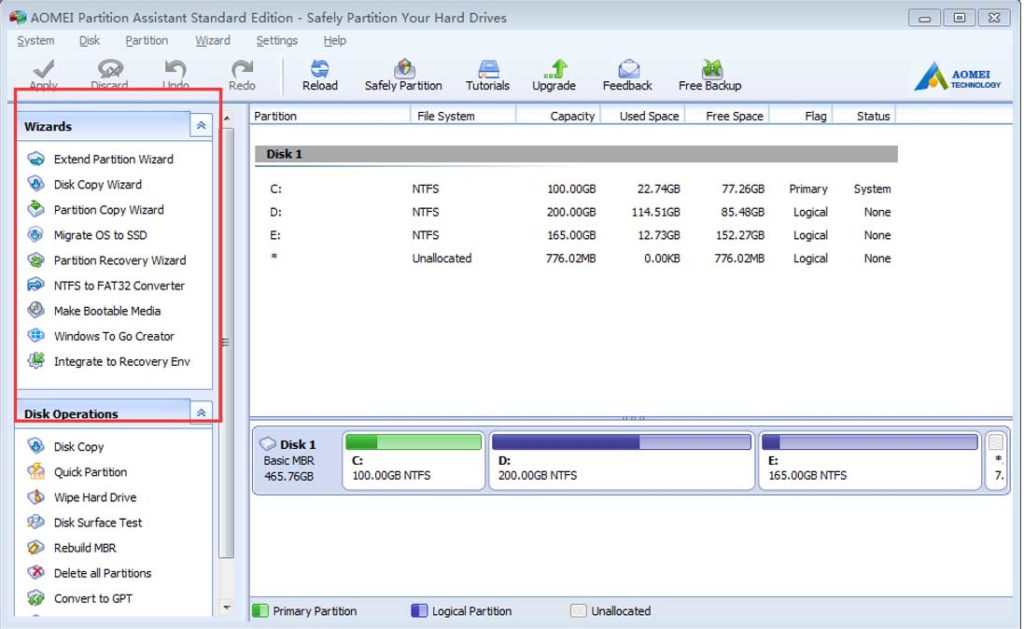Image resolution: width=1024 pixels, height=629 pixels.
Task: Click the Disk Copy operation icon
Action: pyautogui.click(x=36, y=446)
